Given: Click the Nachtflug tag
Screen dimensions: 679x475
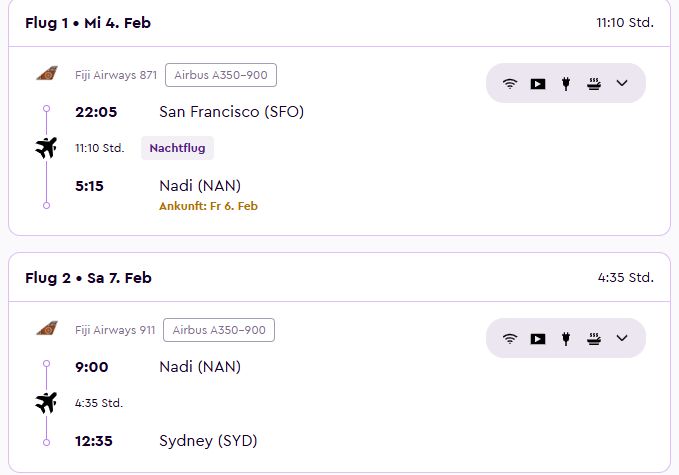Looking at the screenshot, I should 177,148.
